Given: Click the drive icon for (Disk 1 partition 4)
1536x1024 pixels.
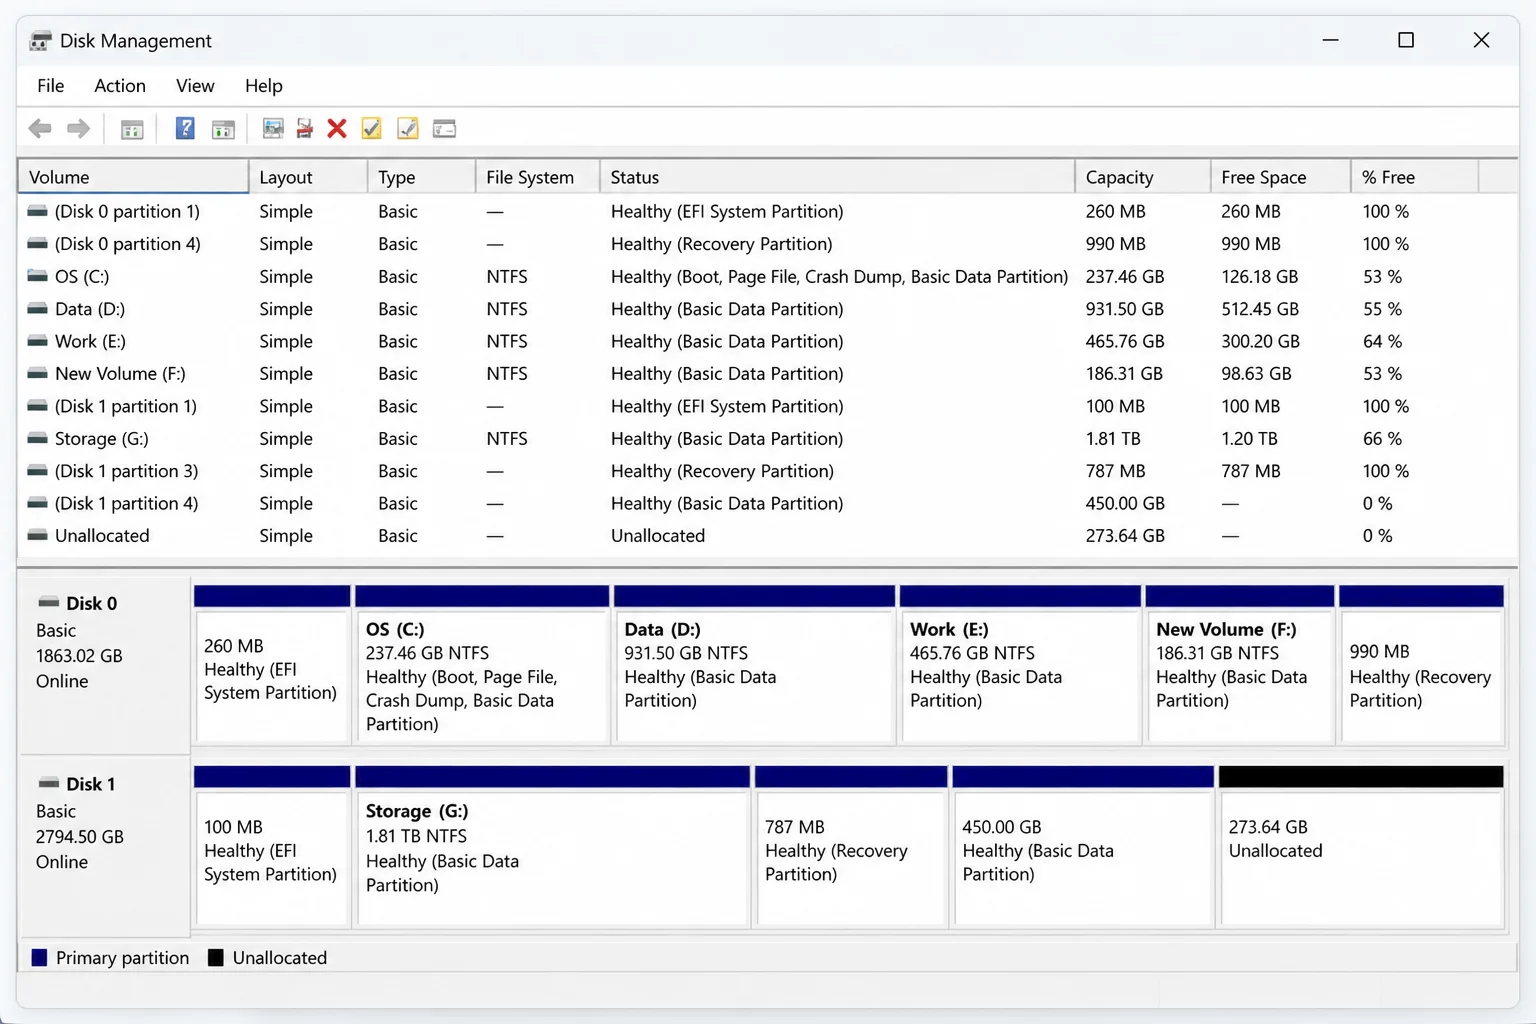Looking at the screenshot, I should [37, 503].
